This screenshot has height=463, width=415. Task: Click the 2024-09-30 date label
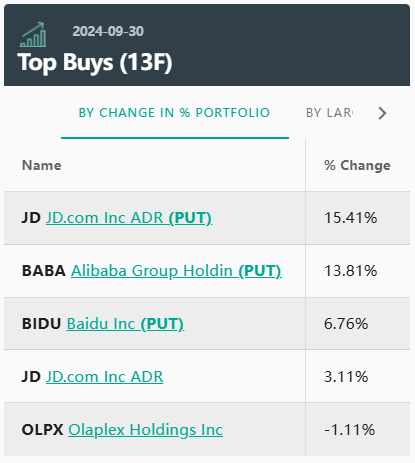click(108, 31)
